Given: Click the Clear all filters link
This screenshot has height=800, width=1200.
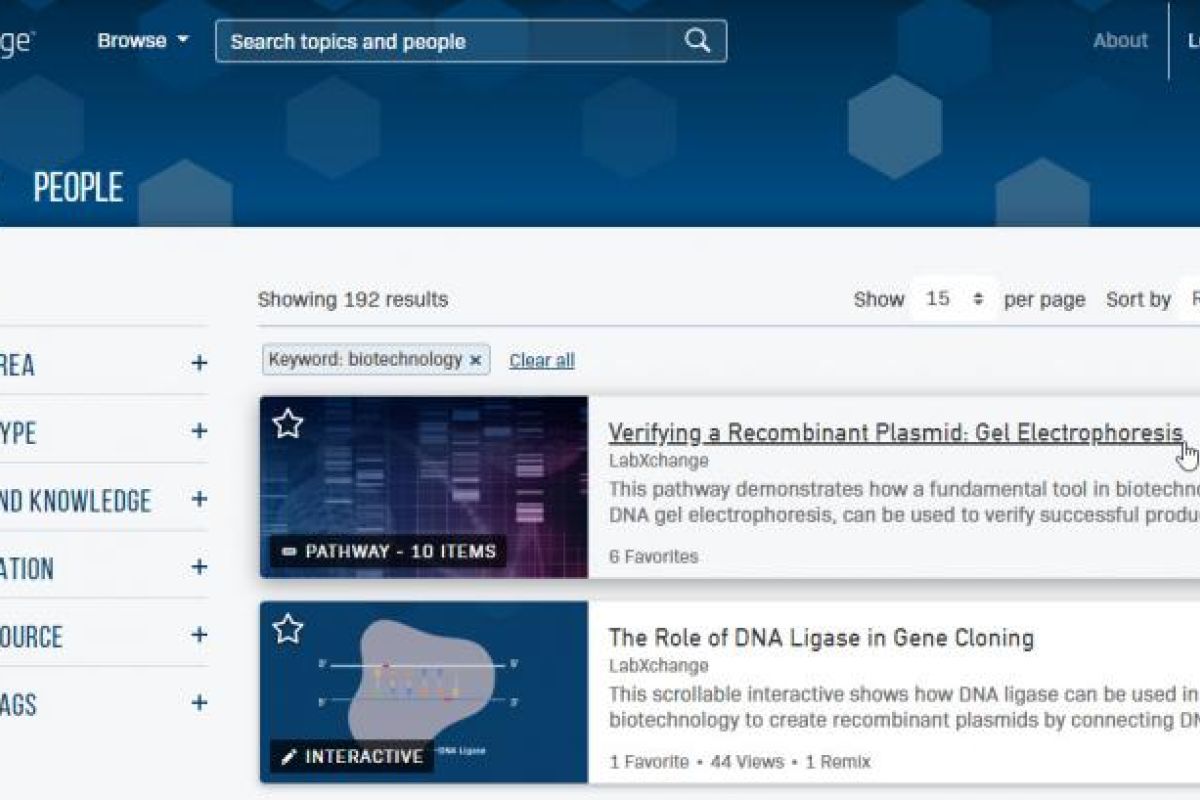Looking at the screenshot, I should (x=542, y=360).
